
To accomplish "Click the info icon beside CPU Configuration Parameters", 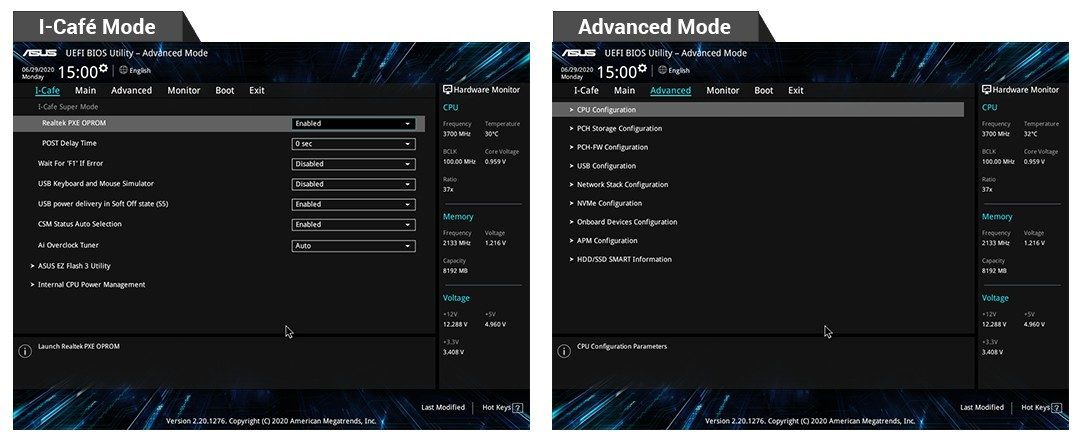I will (564, 351).
